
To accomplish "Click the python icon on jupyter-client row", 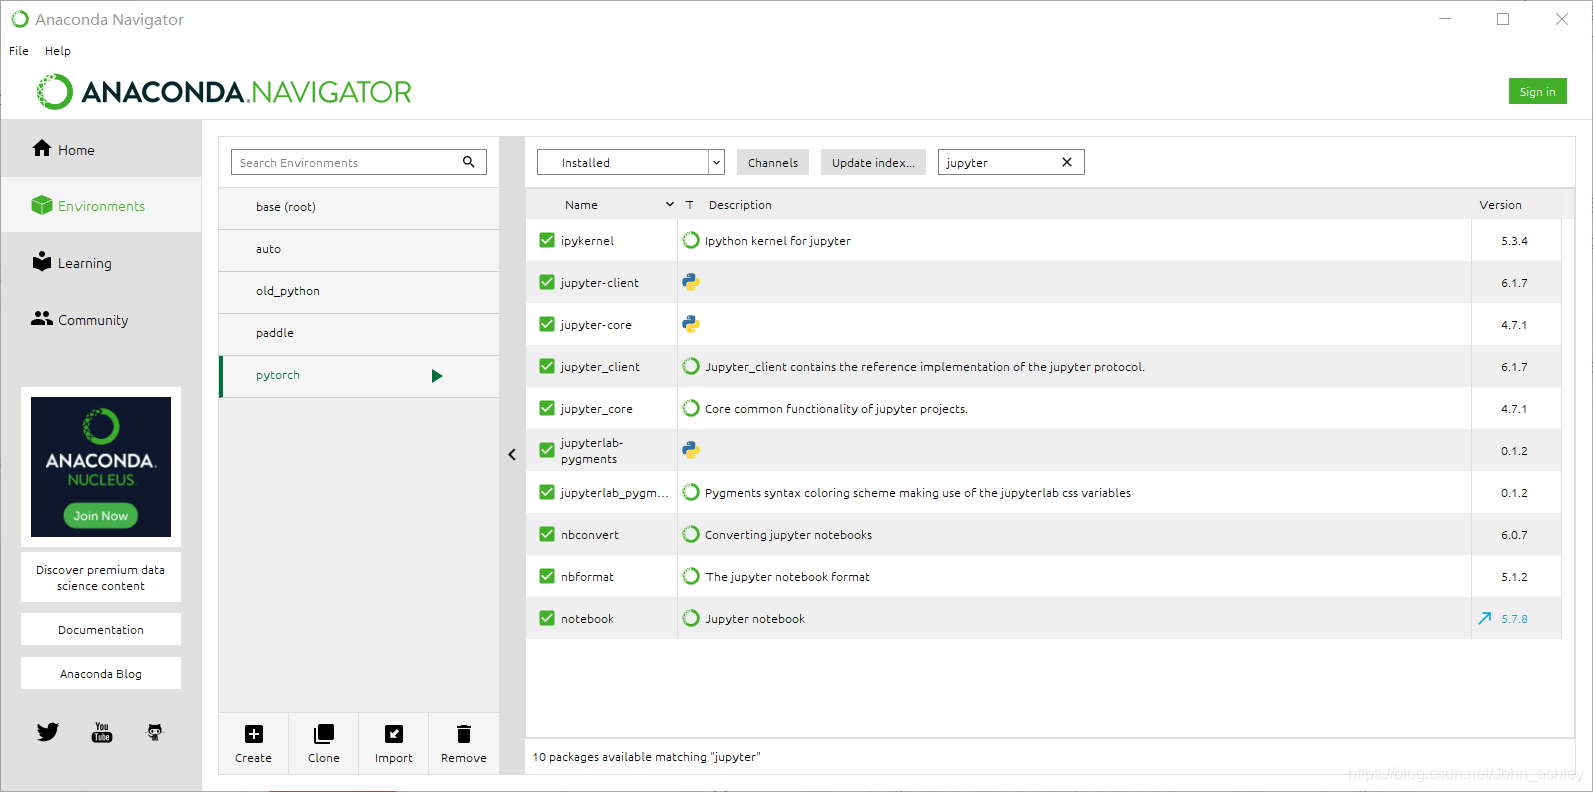I will click(691, 282).
